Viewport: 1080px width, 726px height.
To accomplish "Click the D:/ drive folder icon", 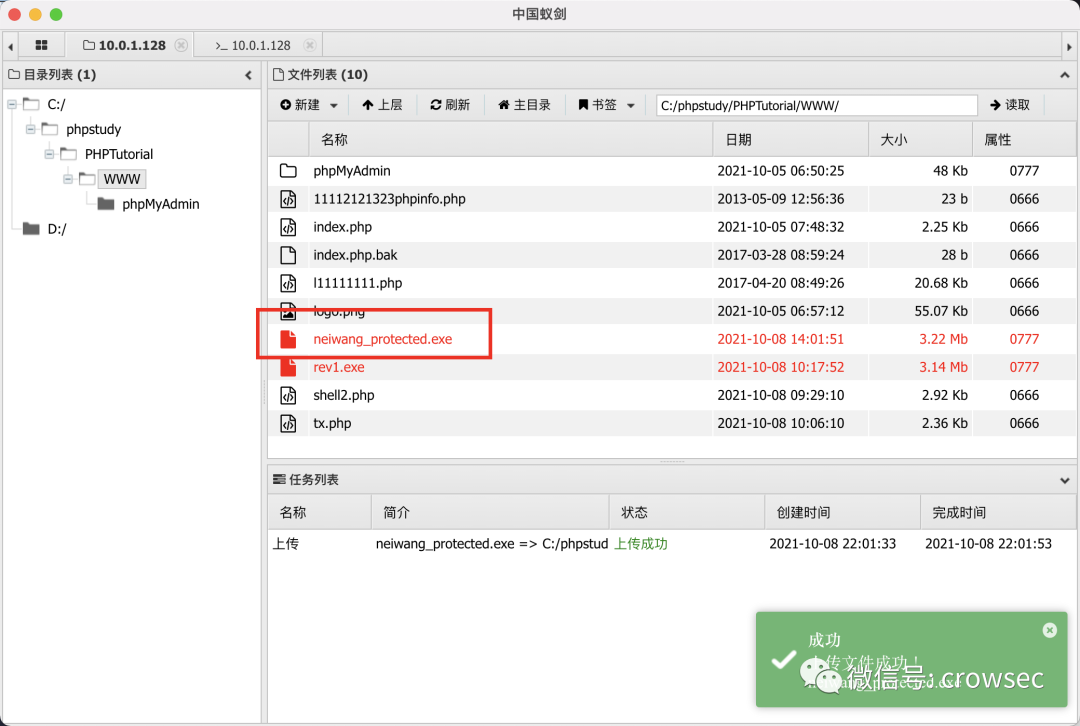I will [31, 229].
